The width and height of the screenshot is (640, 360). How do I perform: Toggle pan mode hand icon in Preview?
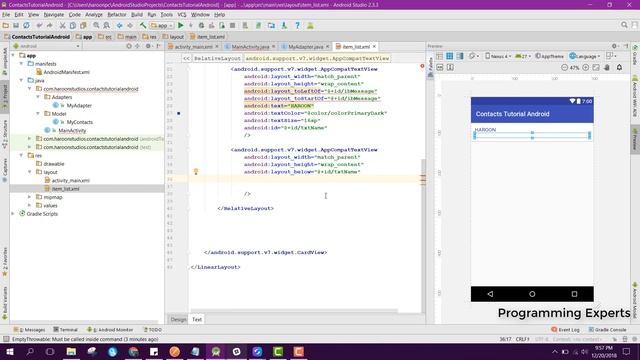pos(607,67)
